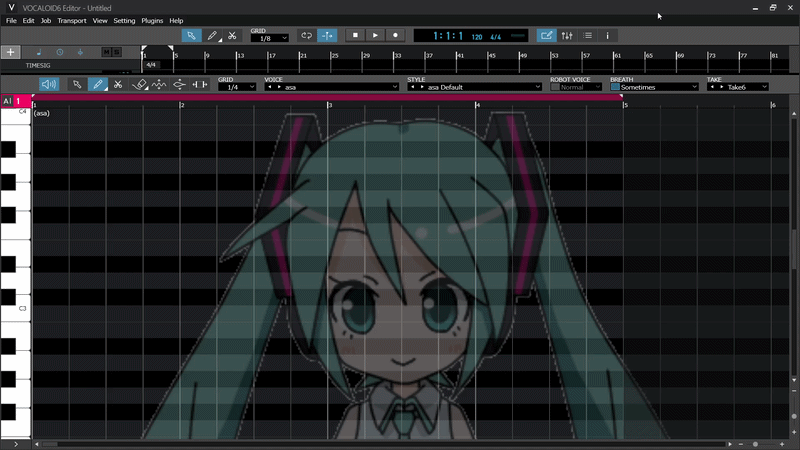Toggle tempo note icon in track header

coord(39,52)
